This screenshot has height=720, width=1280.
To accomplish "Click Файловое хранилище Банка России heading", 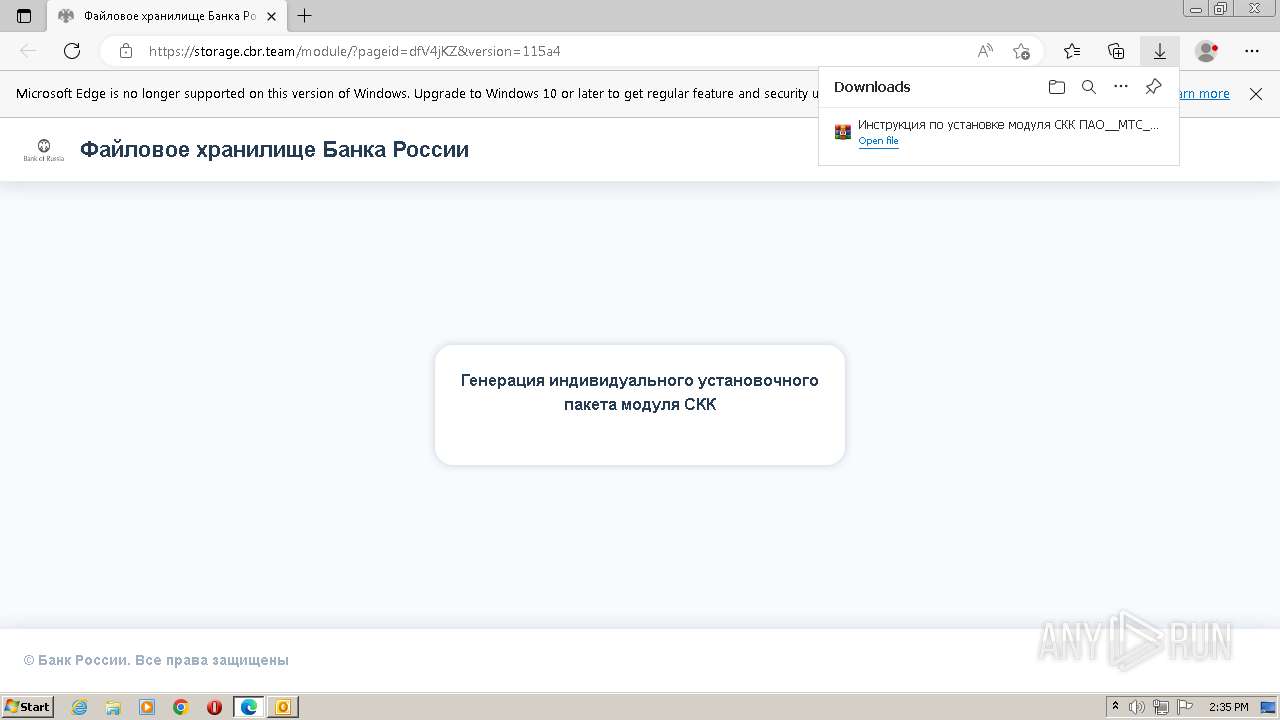I will [274, 150].
